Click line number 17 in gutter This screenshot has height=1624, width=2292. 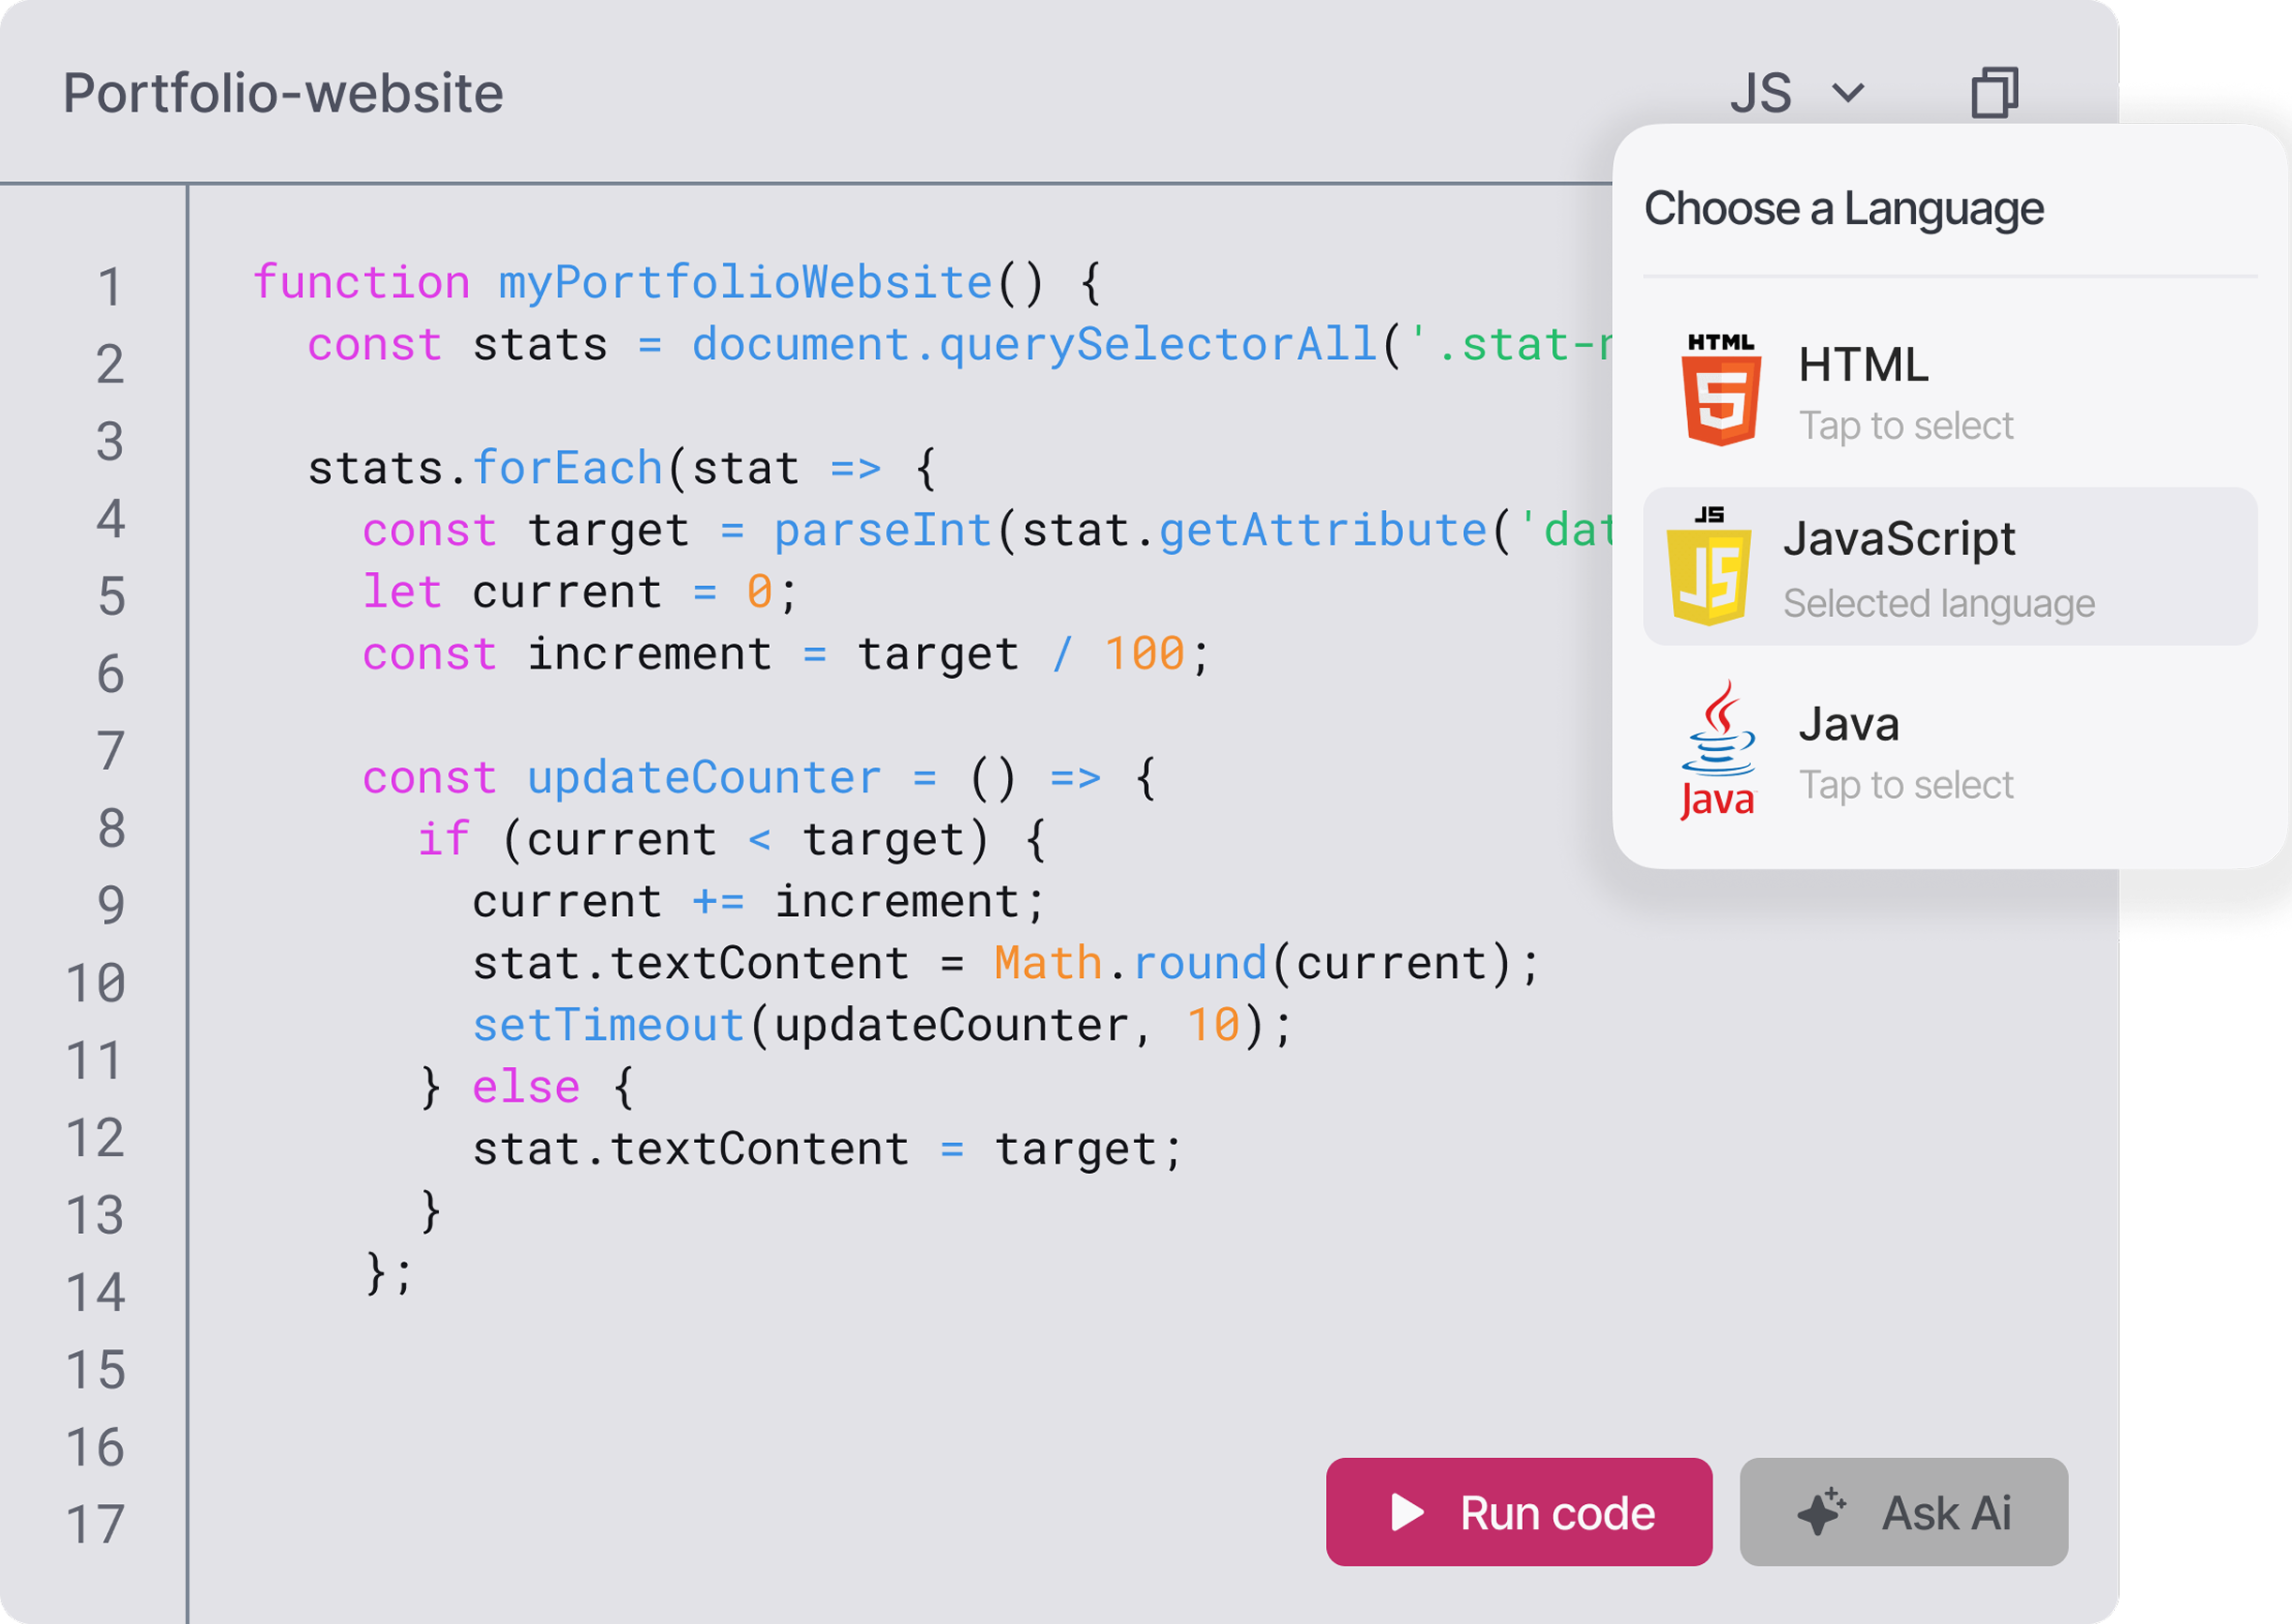click(96, 1525)
